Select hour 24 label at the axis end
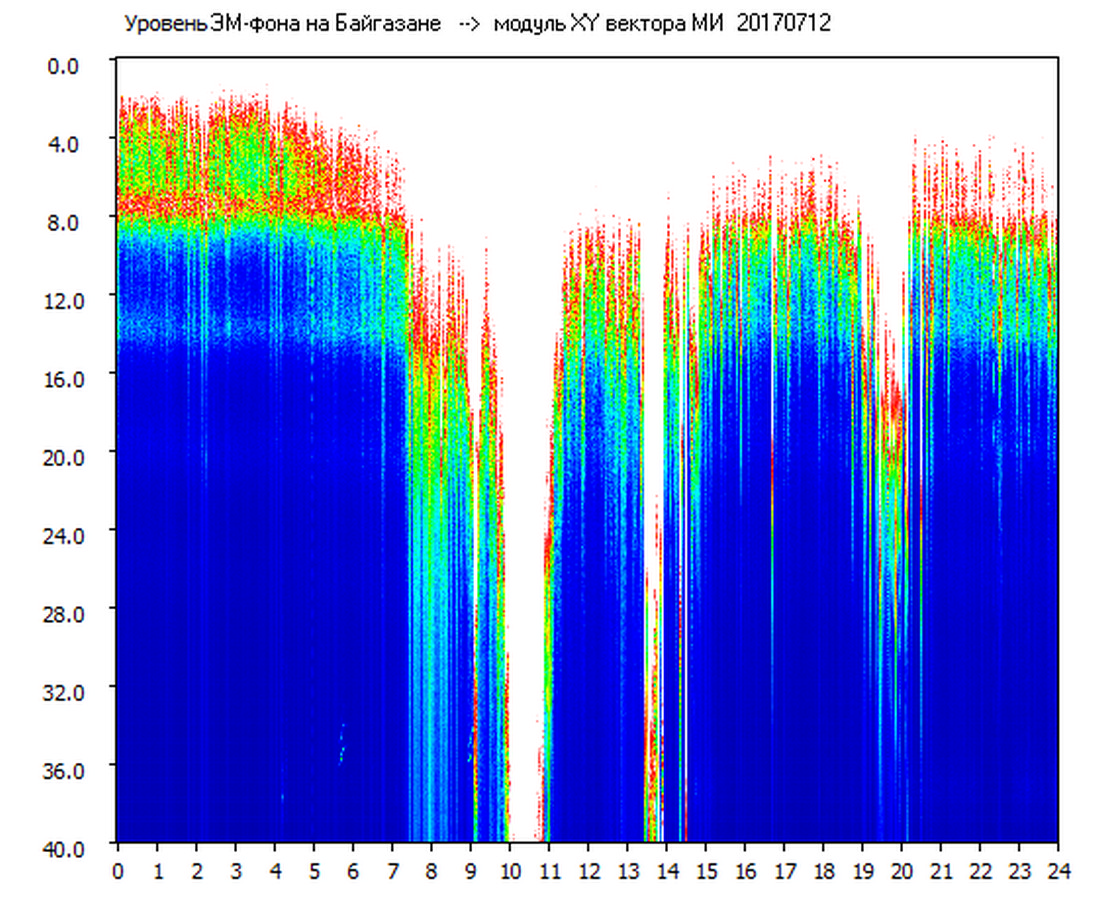The height and width of the screenshot is (900, 1096). pyautogui.click(x=1058, y=870)
